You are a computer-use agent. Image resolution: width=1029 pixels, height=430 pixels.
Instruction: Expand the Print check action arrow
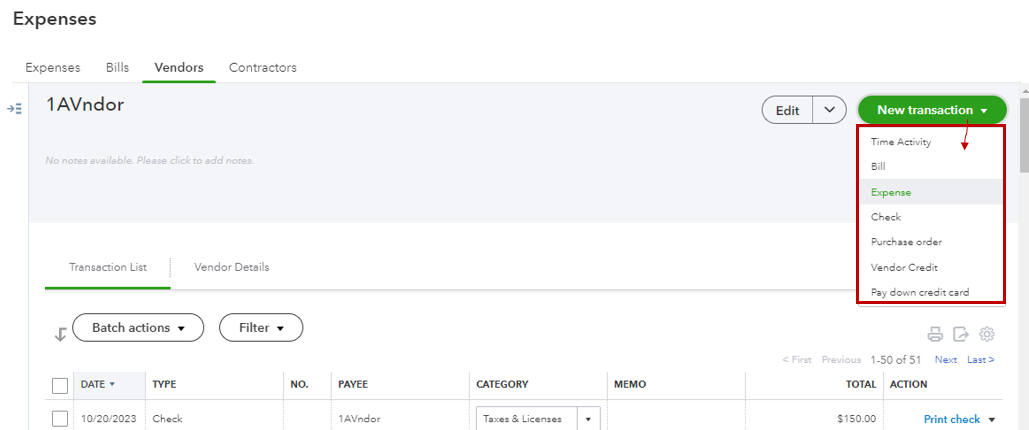[x=992, y=420]
